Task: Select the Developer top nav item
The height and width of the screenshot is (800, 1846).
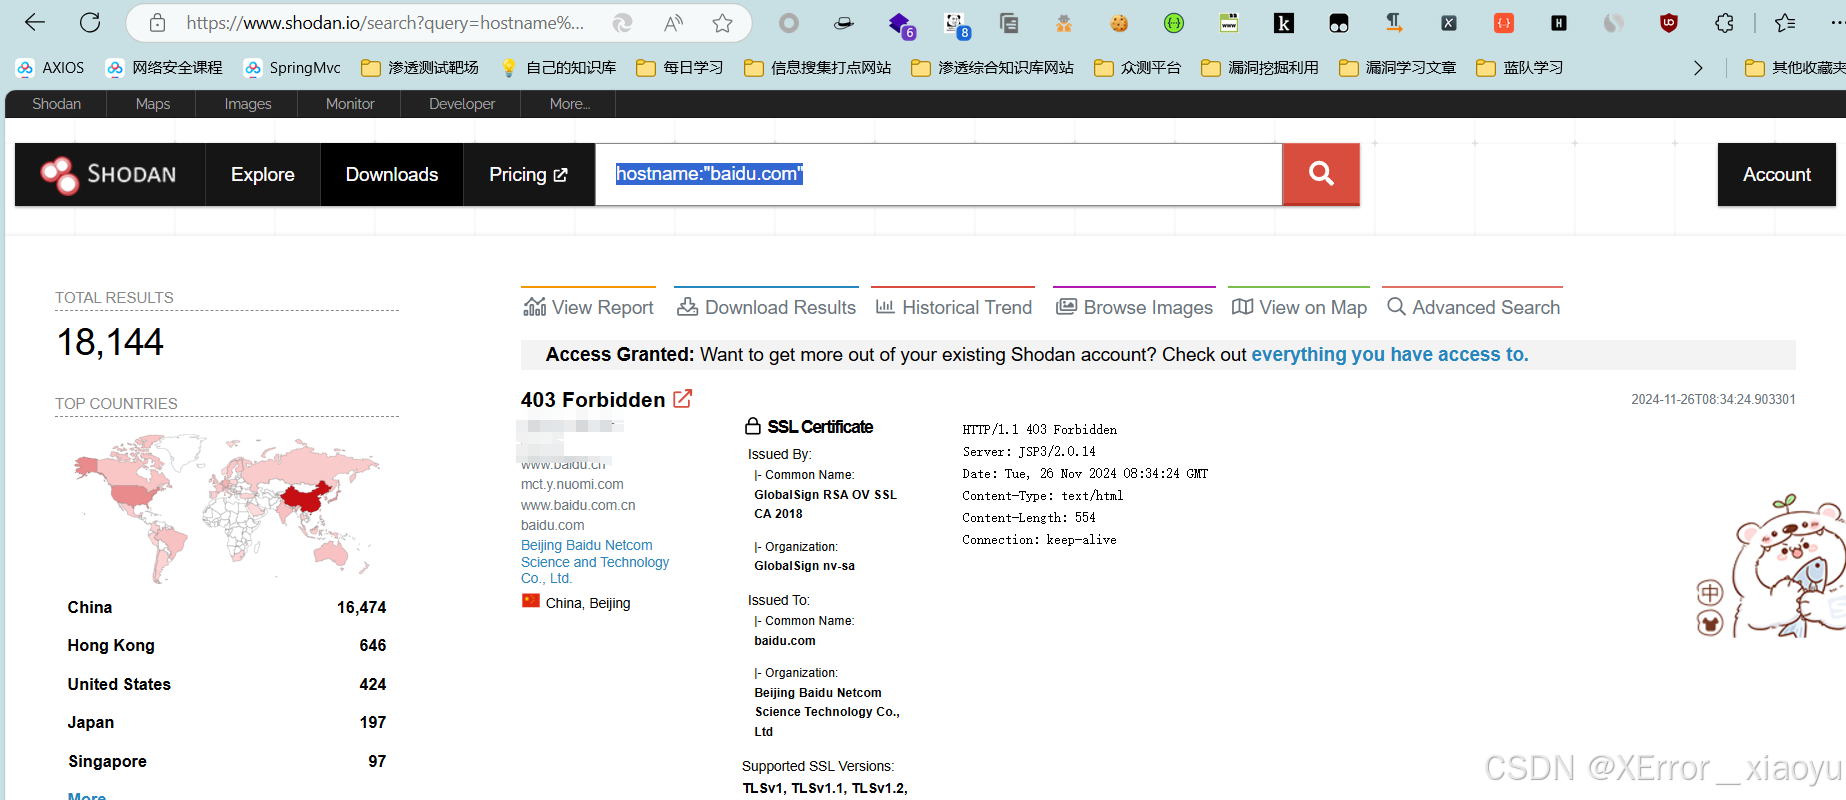Action: (462, 103)
